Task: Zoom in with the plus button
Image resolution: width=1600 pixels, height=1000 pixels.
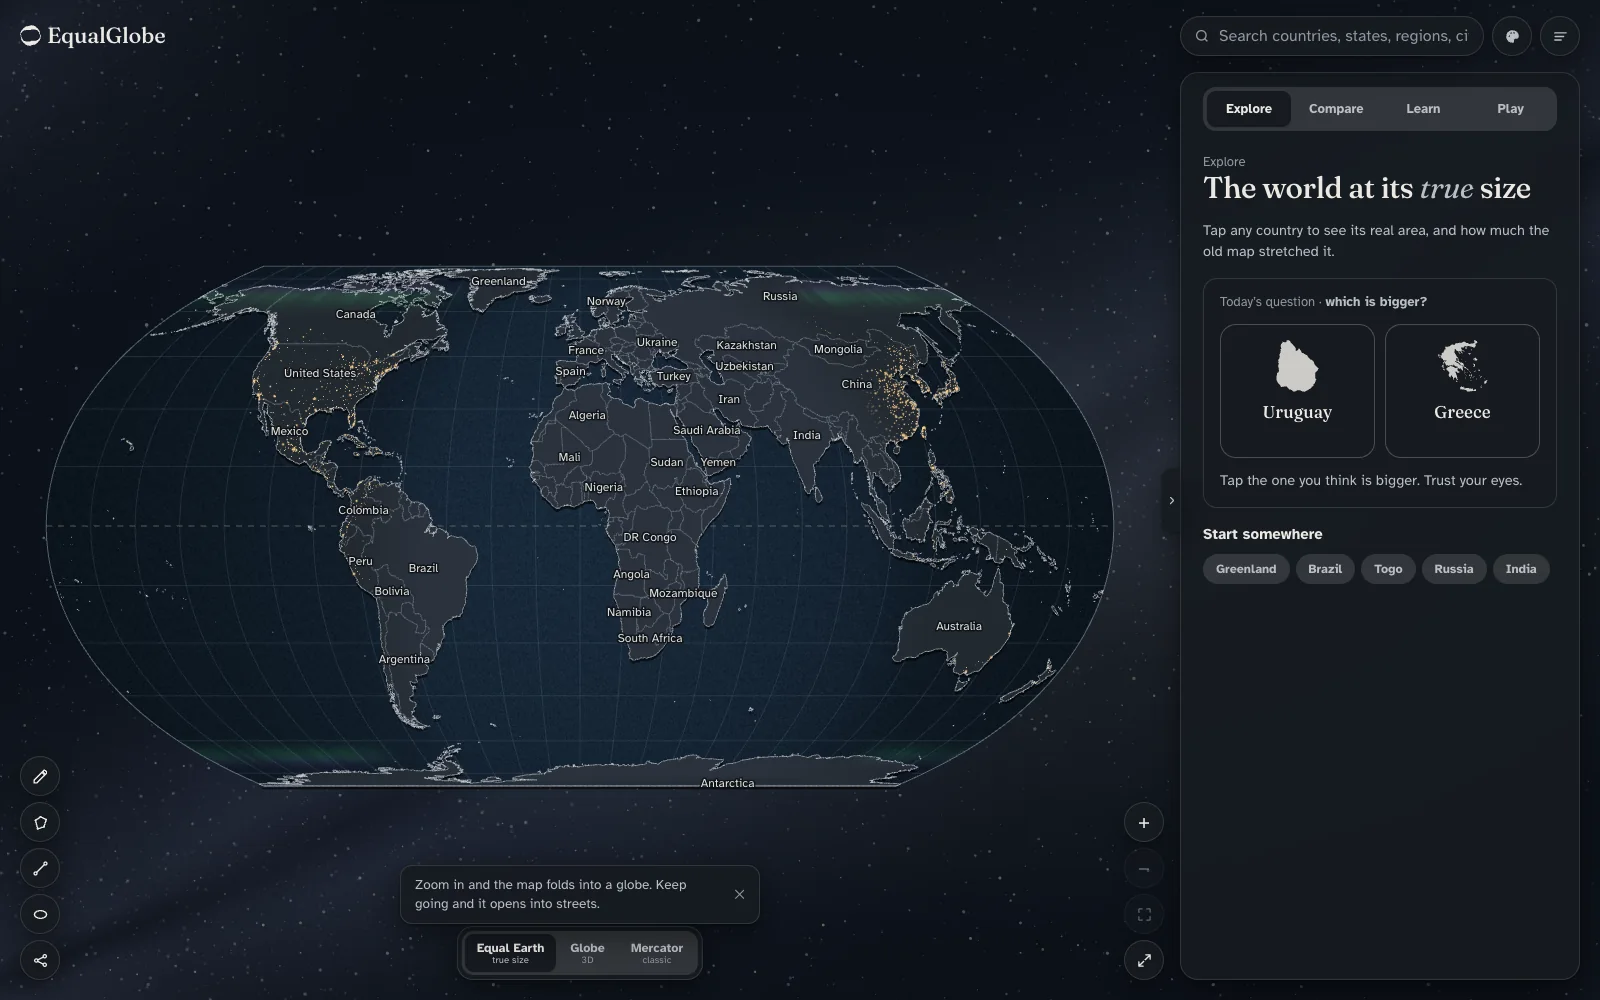Action: [1144, 823]
